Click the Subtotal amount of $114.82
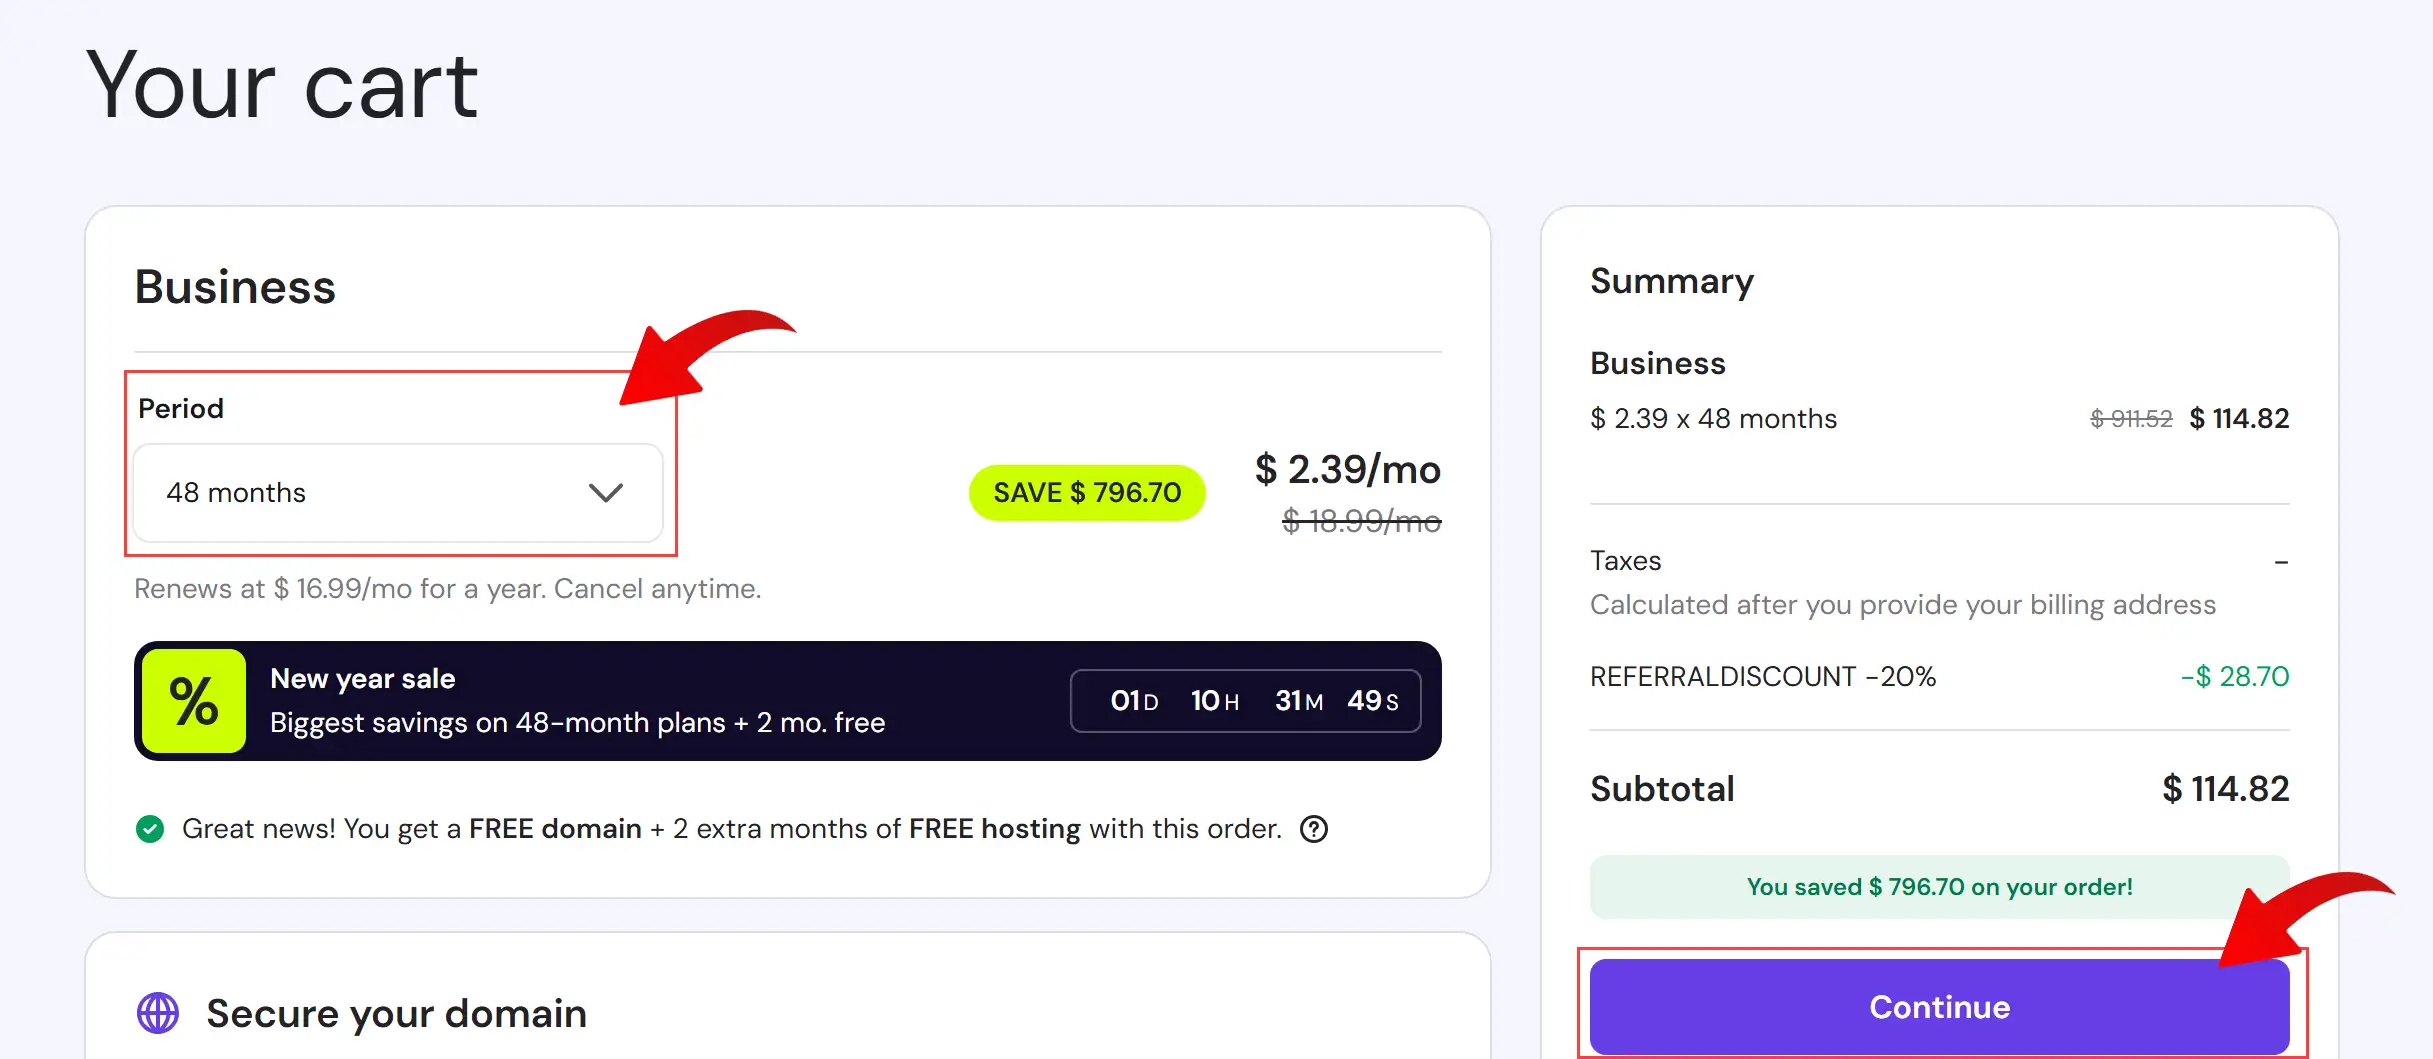The width and height of the screenshot is (2433, 1059). coord(2226,789)
